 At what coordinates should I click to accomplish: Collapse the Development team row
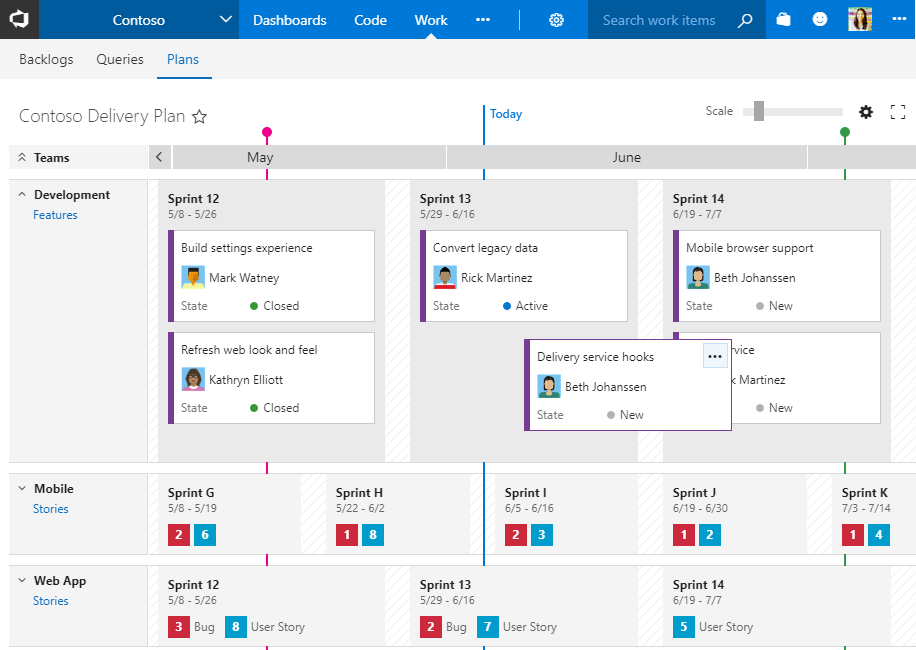coord(22,195)
